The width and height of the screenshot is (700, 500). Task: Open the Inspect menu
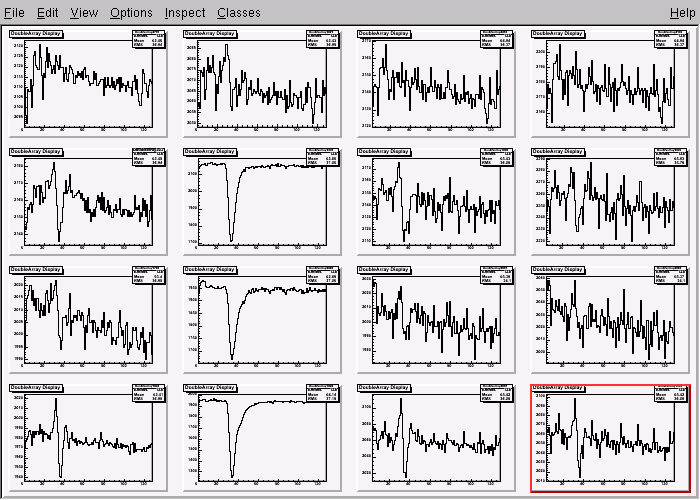click(x=185, y=12)
